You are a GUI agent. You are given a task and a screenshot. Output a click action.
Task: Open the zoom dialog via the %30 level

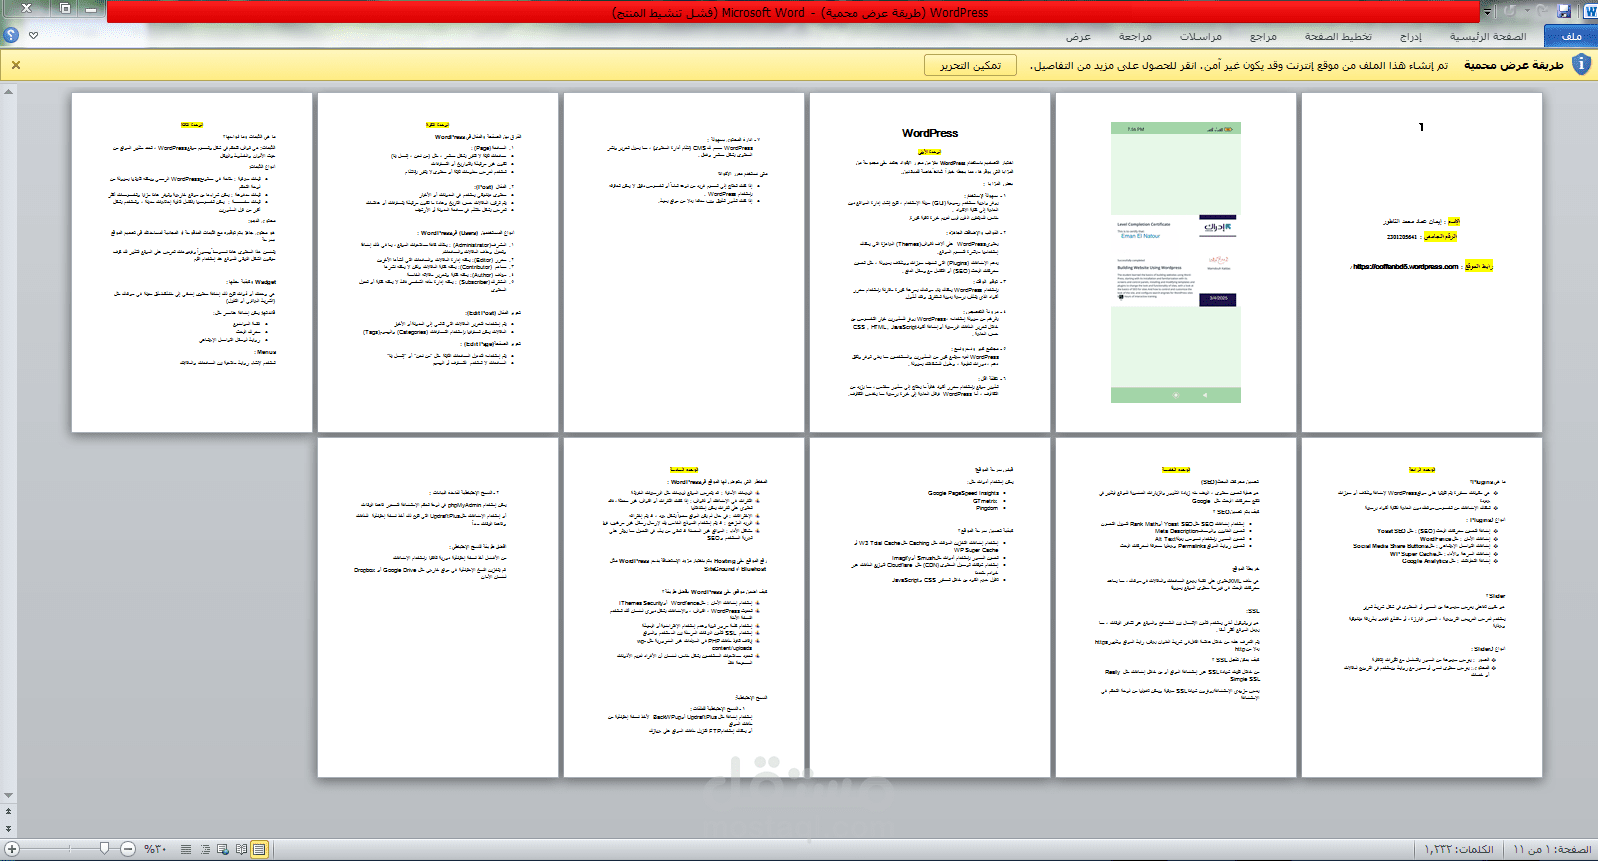(155, 849)
